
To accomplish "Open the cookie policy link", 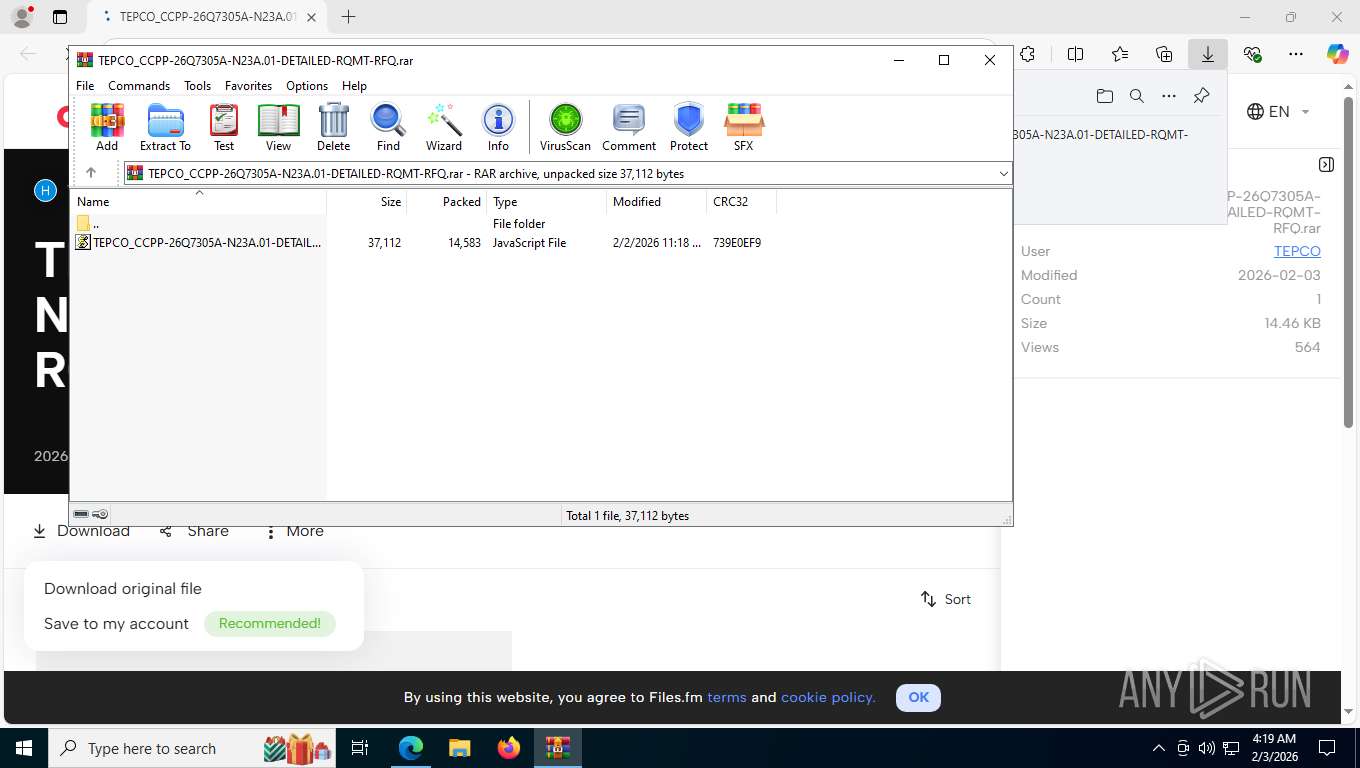I will 828,698.
